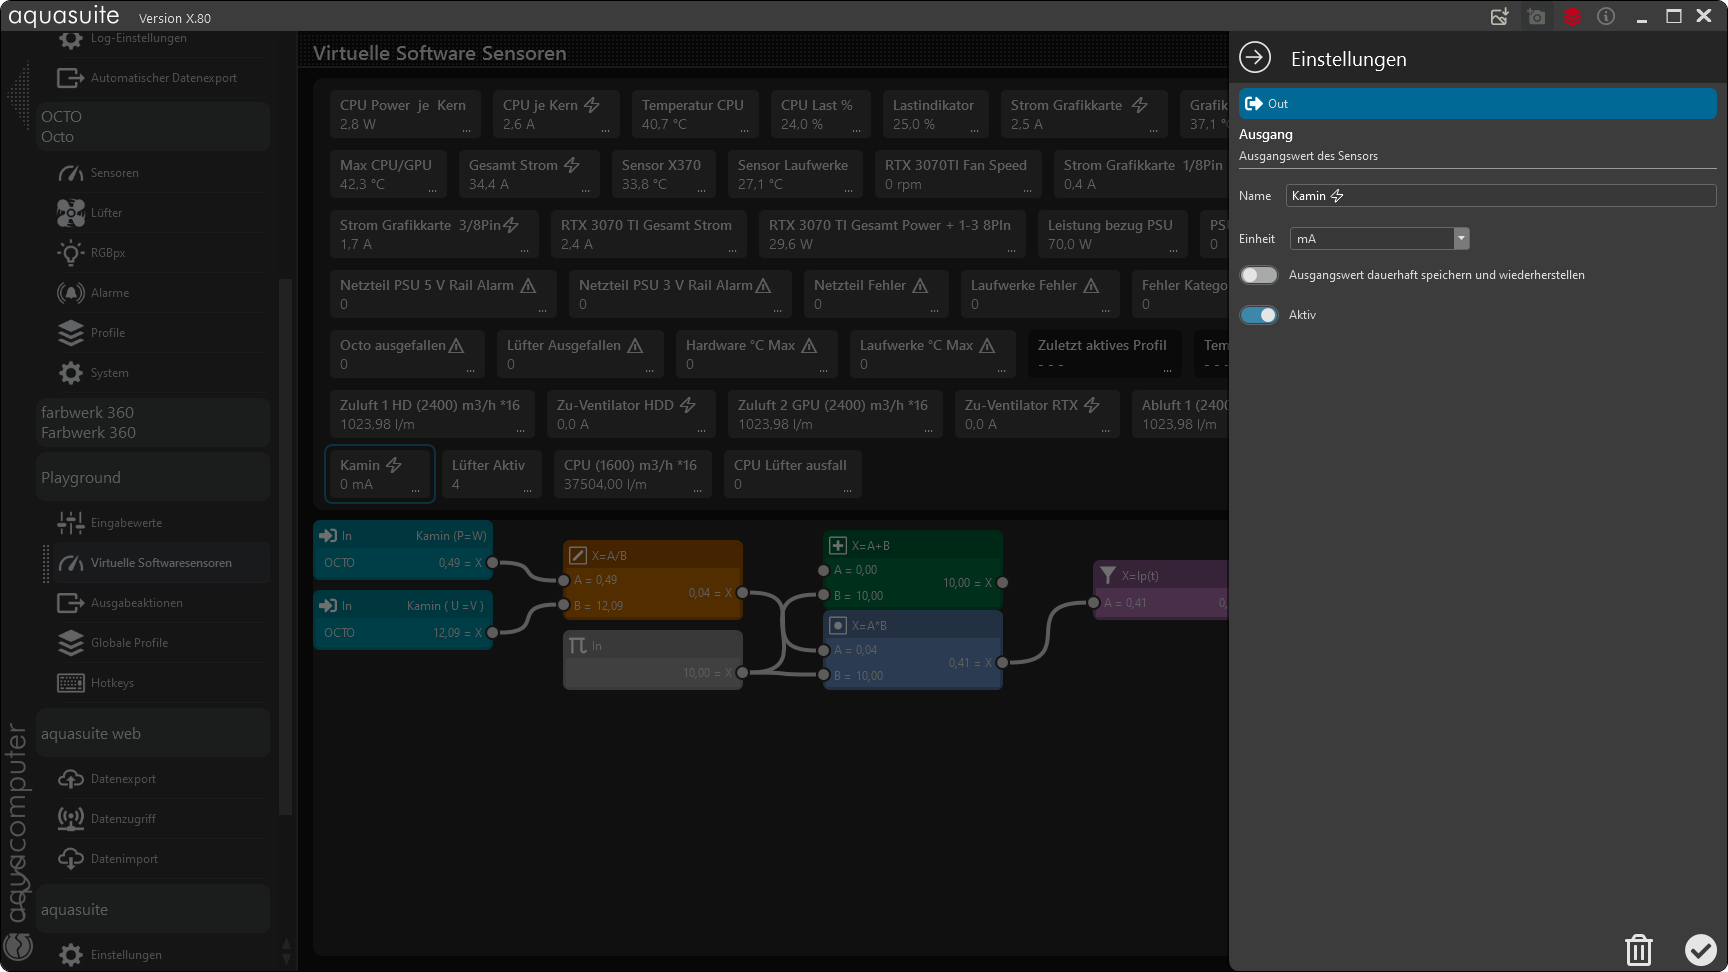Expand the farbwerk 360 device section
The width and height of the screenshot is (1728, 972).
(152, 423)
